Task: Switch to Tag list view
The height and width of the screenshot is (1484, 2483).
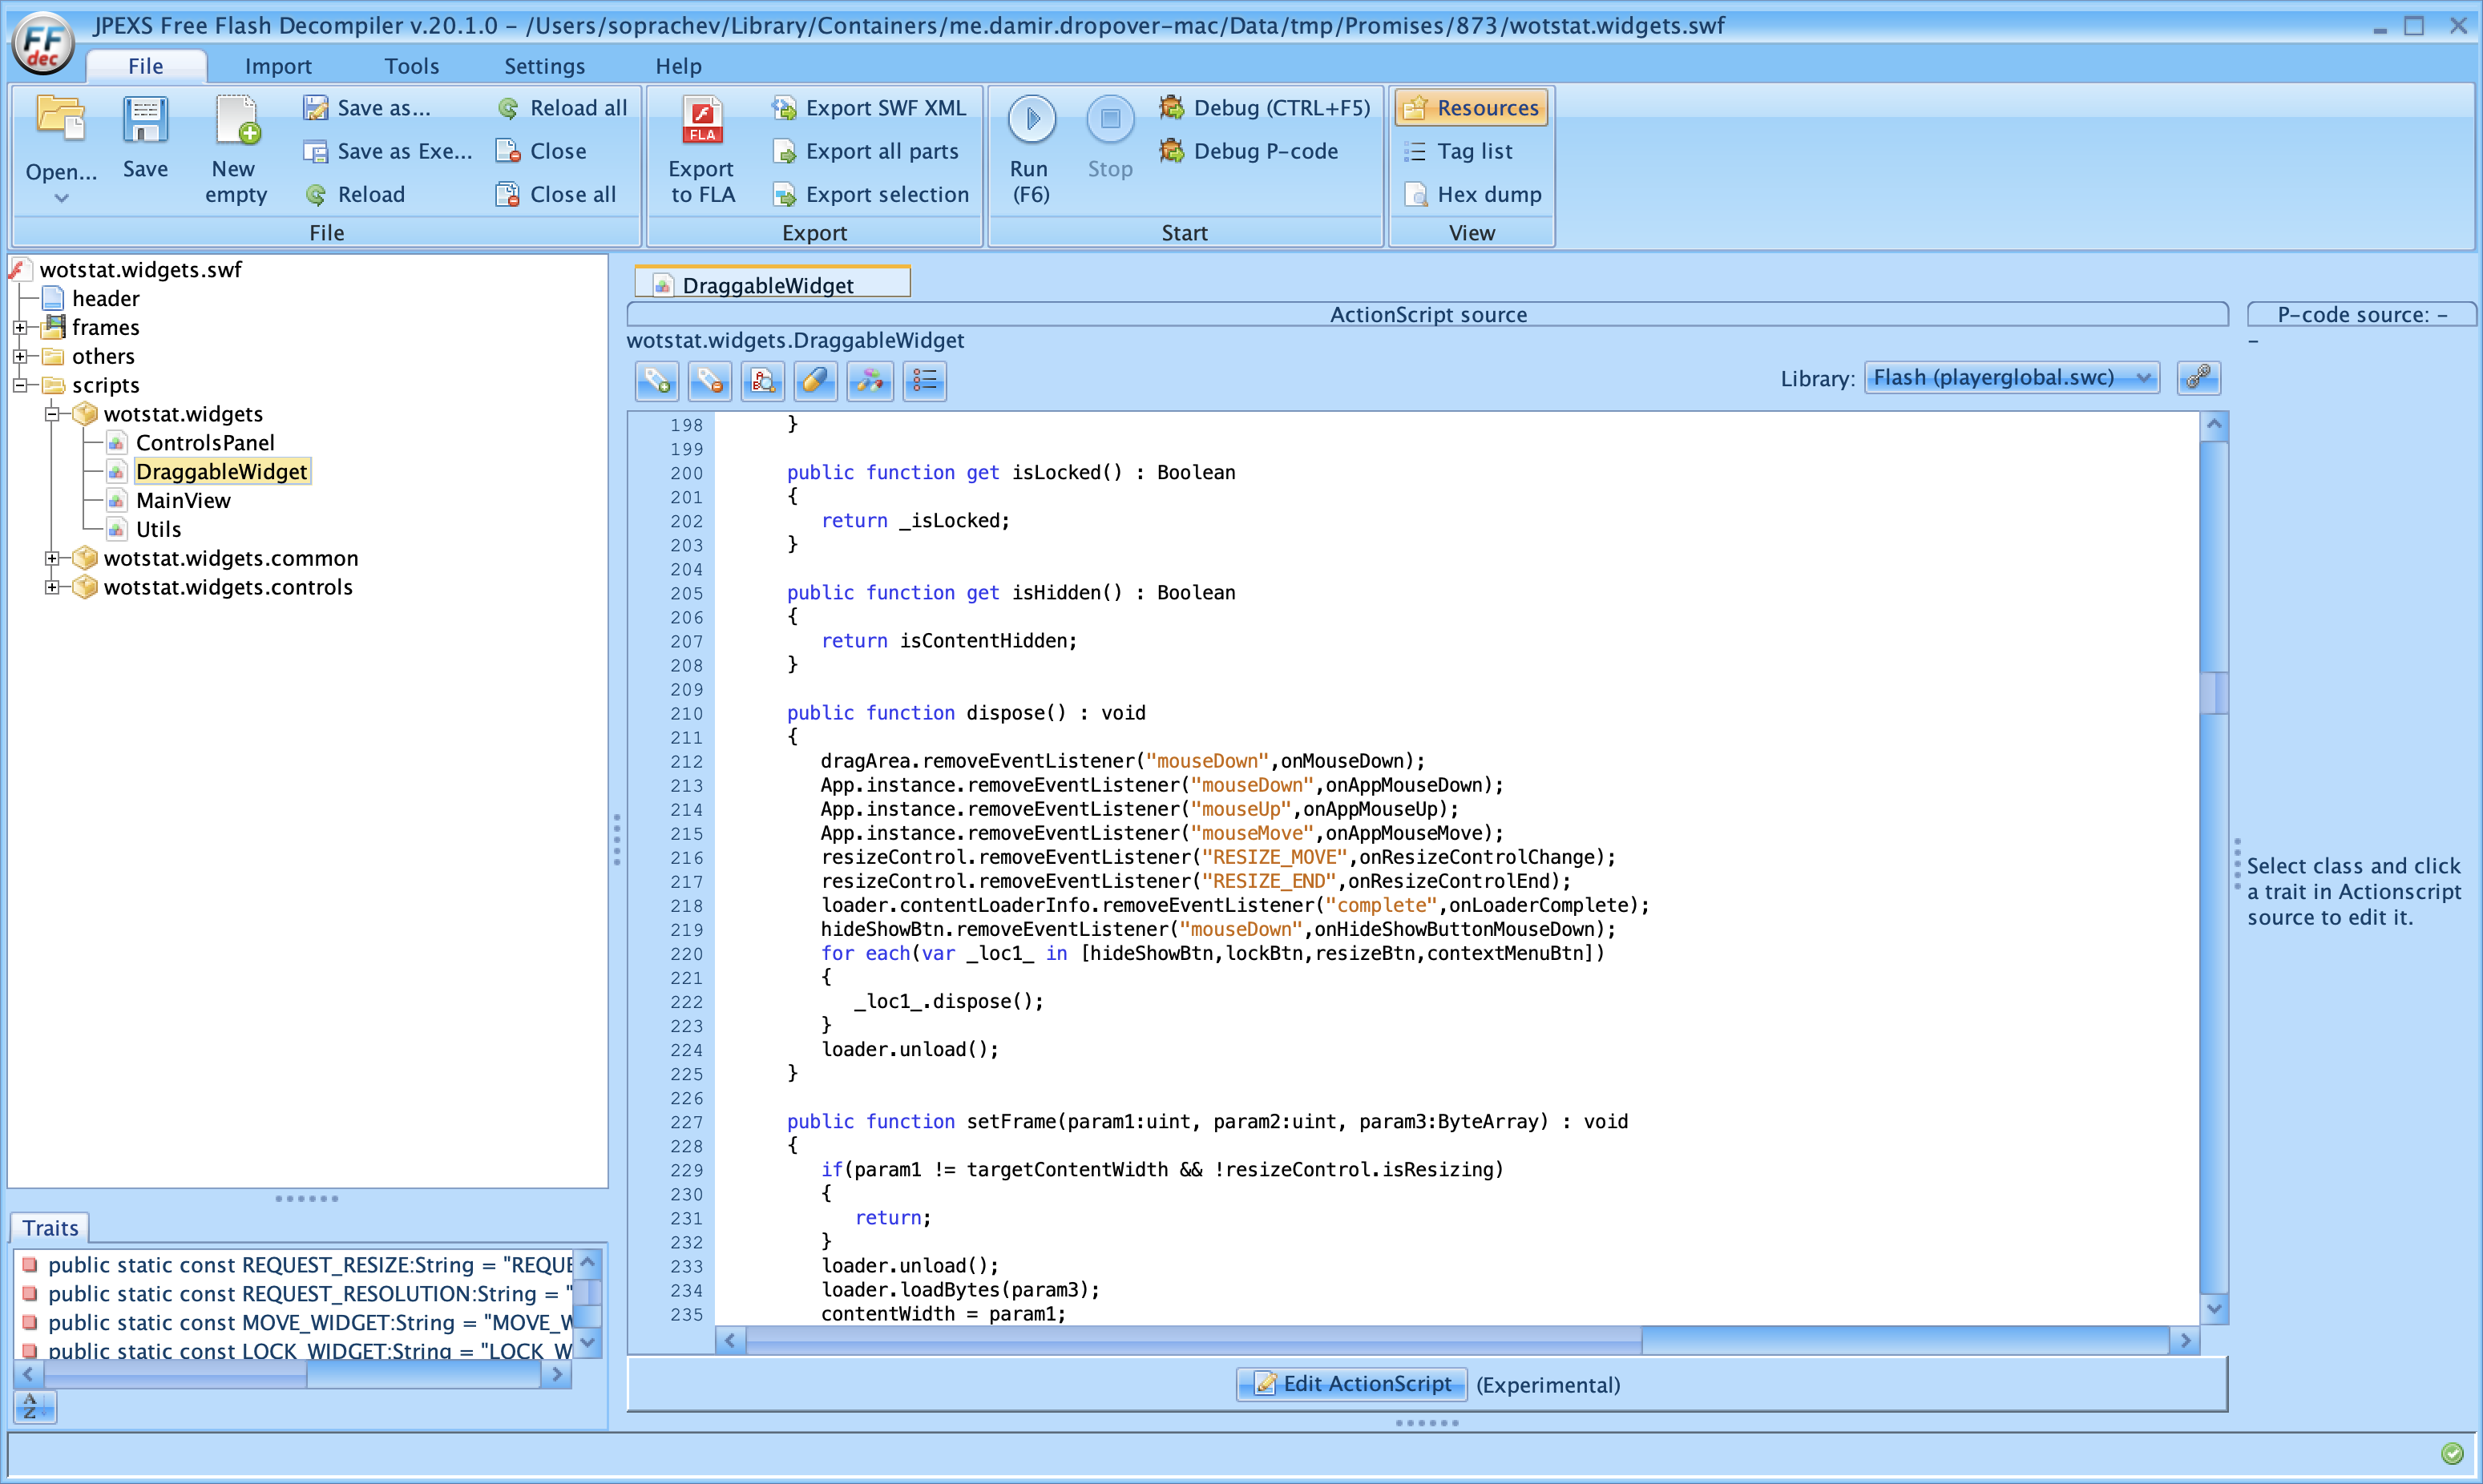Action: pos(1473,151)
